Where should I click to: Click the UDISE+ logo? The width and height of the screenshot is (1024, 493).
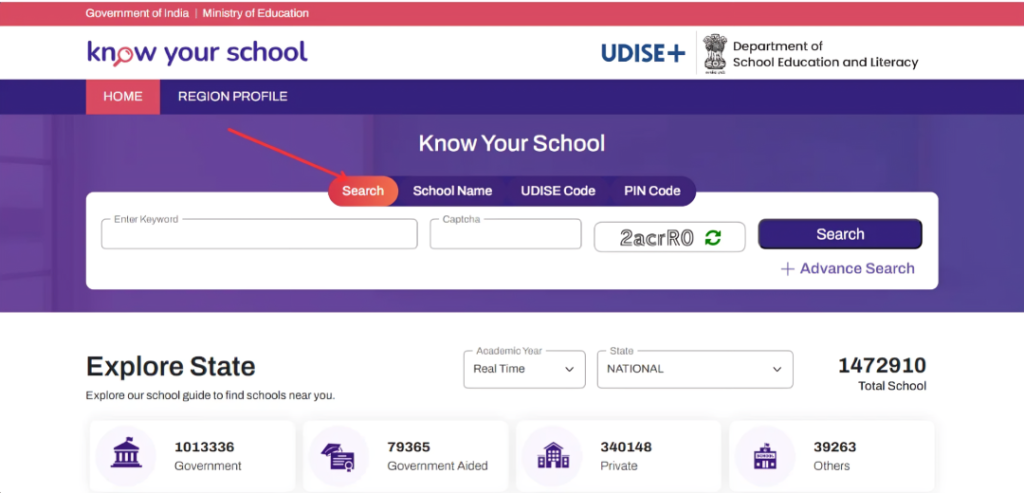[x=643, y=54]
